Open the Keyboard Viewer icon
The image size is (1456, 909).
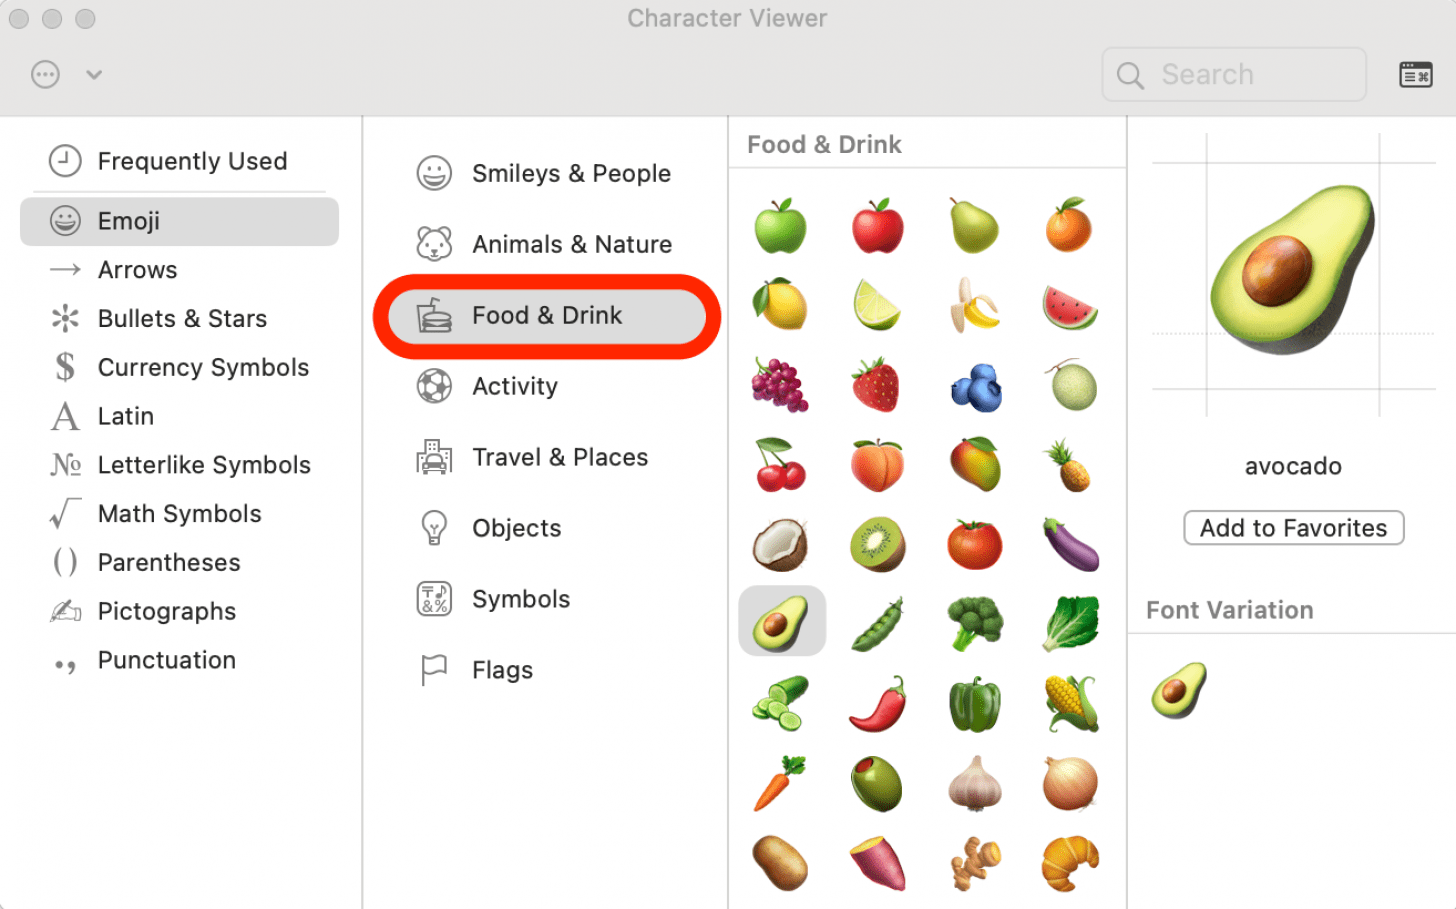tap(1416, 74)
